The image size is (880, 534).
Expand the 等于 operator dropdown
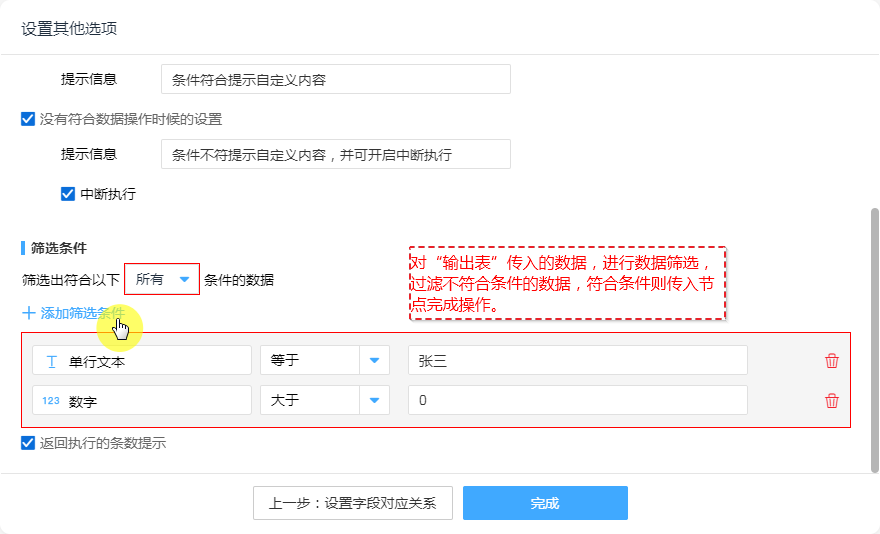pos(374,361)
